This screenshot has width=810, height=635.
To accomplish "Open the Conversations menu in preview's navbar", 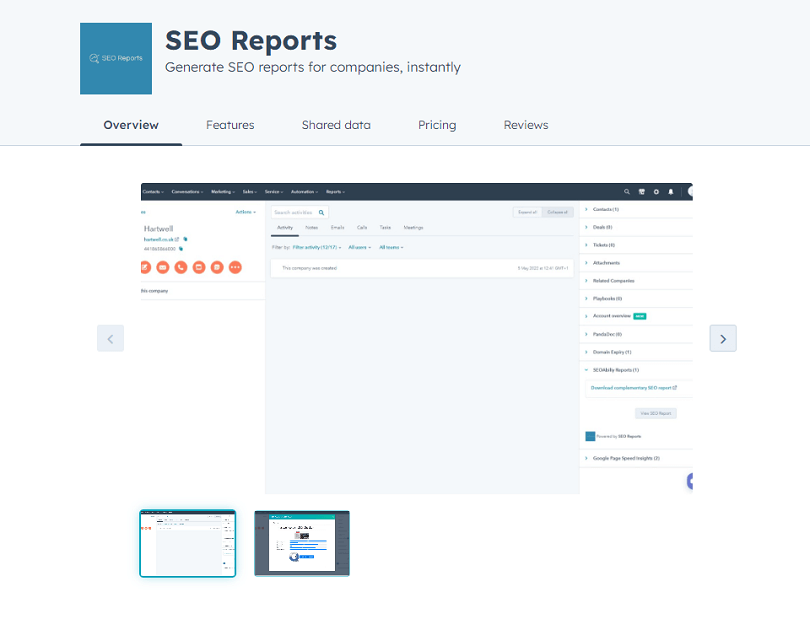I will point(187,192).
